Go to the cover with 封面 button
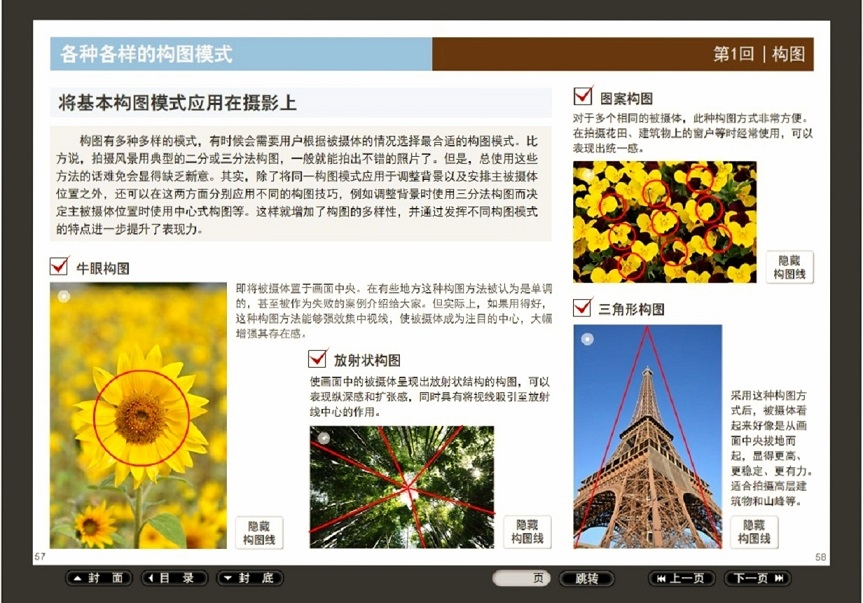863x603 pixels. pyautogui.click(x=100, y=578)
